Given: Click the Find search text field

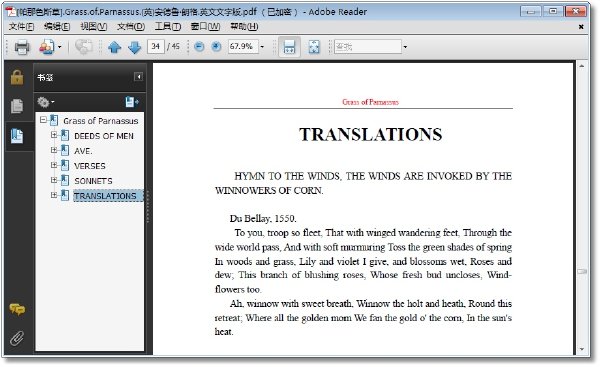Looking at the screenshot, I should click(x=368, y=47).
